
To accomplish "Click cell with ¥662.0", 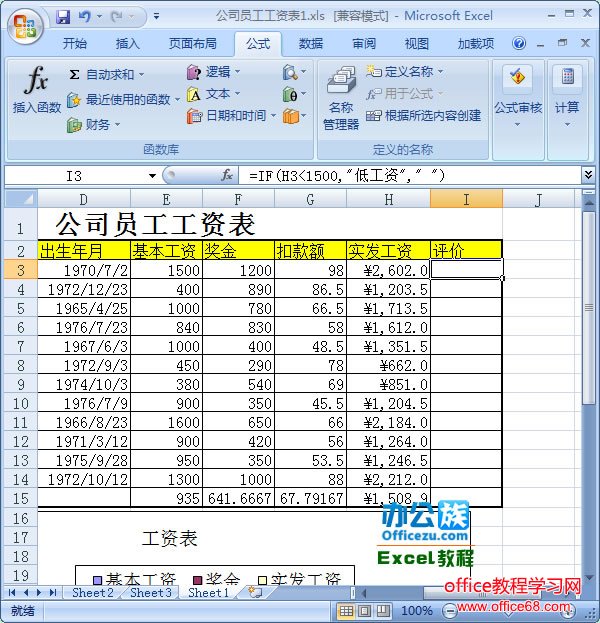I will coord(388,366).
